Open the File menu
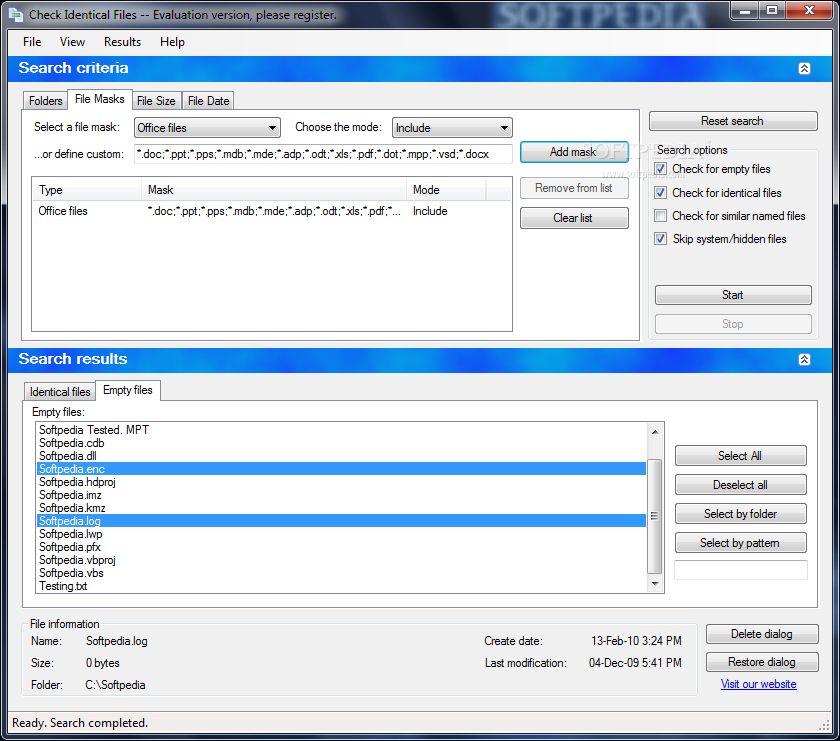The image size is (840, 741). point(32,42)
